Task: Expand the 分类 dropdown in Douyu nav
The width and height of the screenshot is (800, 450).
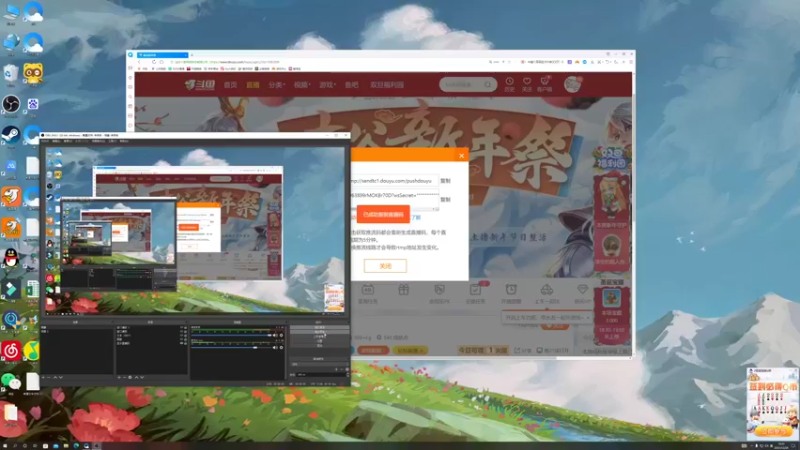Action: point(277,85)
